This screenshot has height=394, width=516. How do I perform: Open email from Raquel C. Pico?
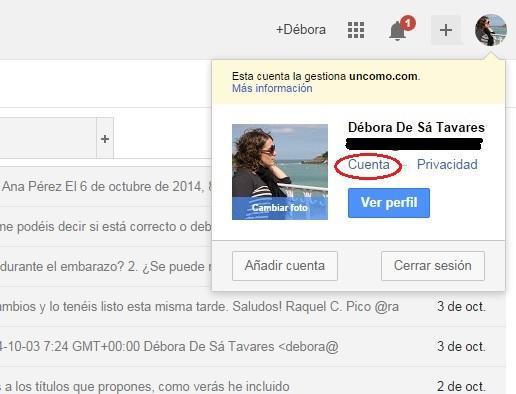pyautogui.click(x=253, y=306)
